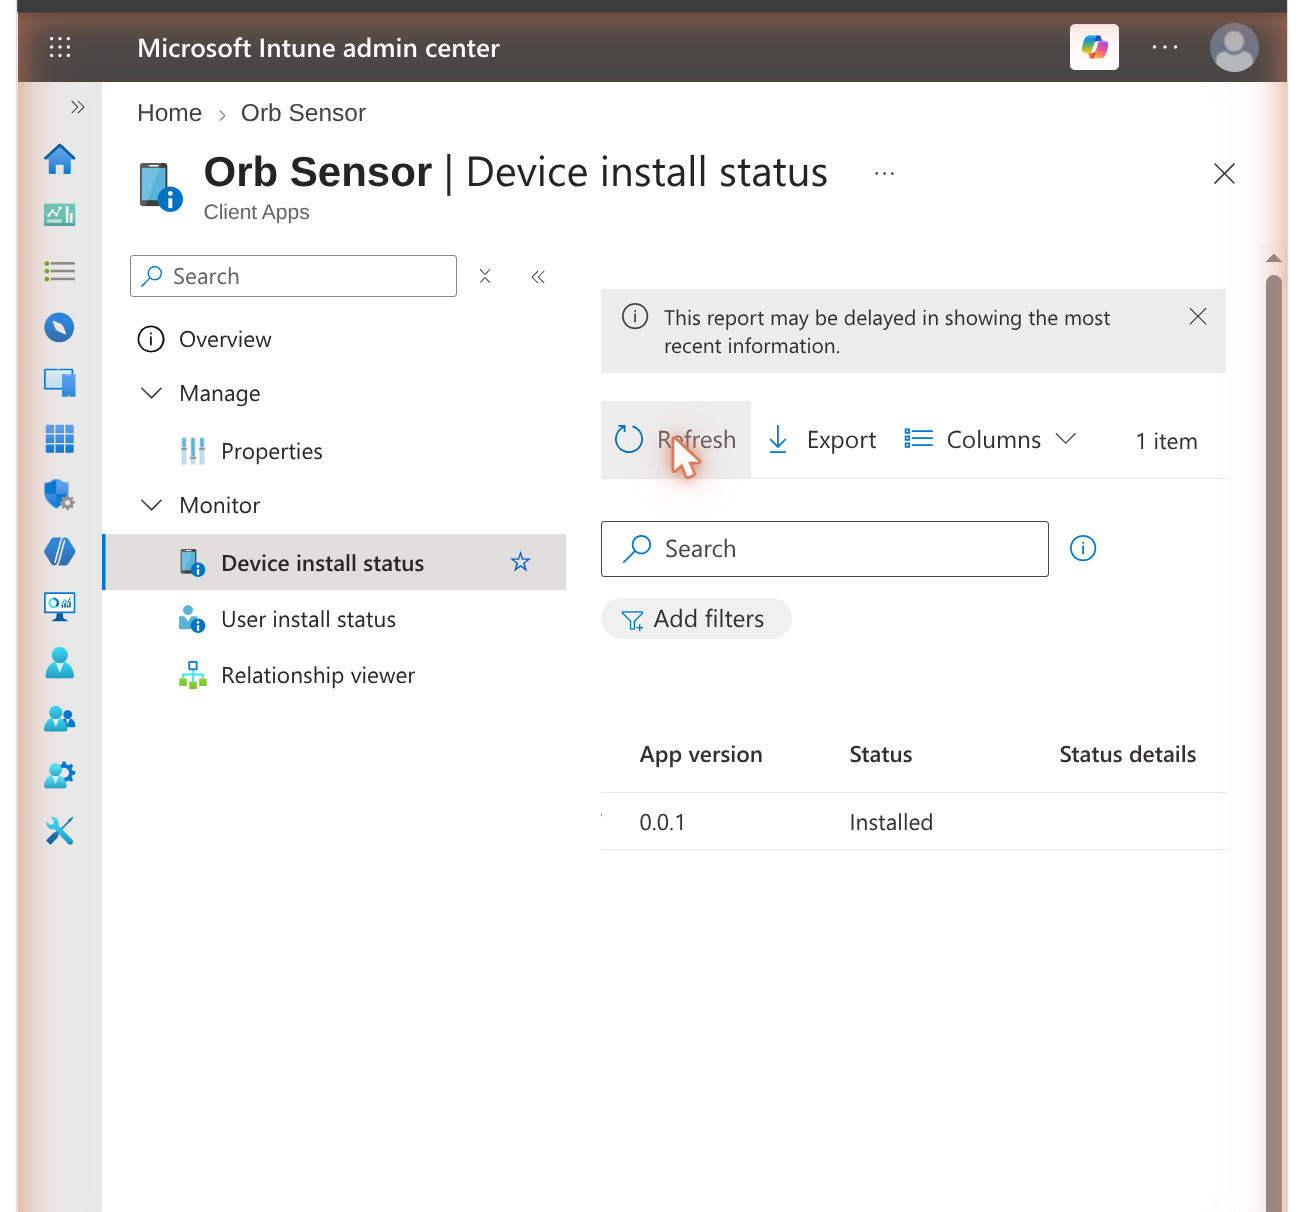
Task: Focus the report Search field
Action: [825, 549]
